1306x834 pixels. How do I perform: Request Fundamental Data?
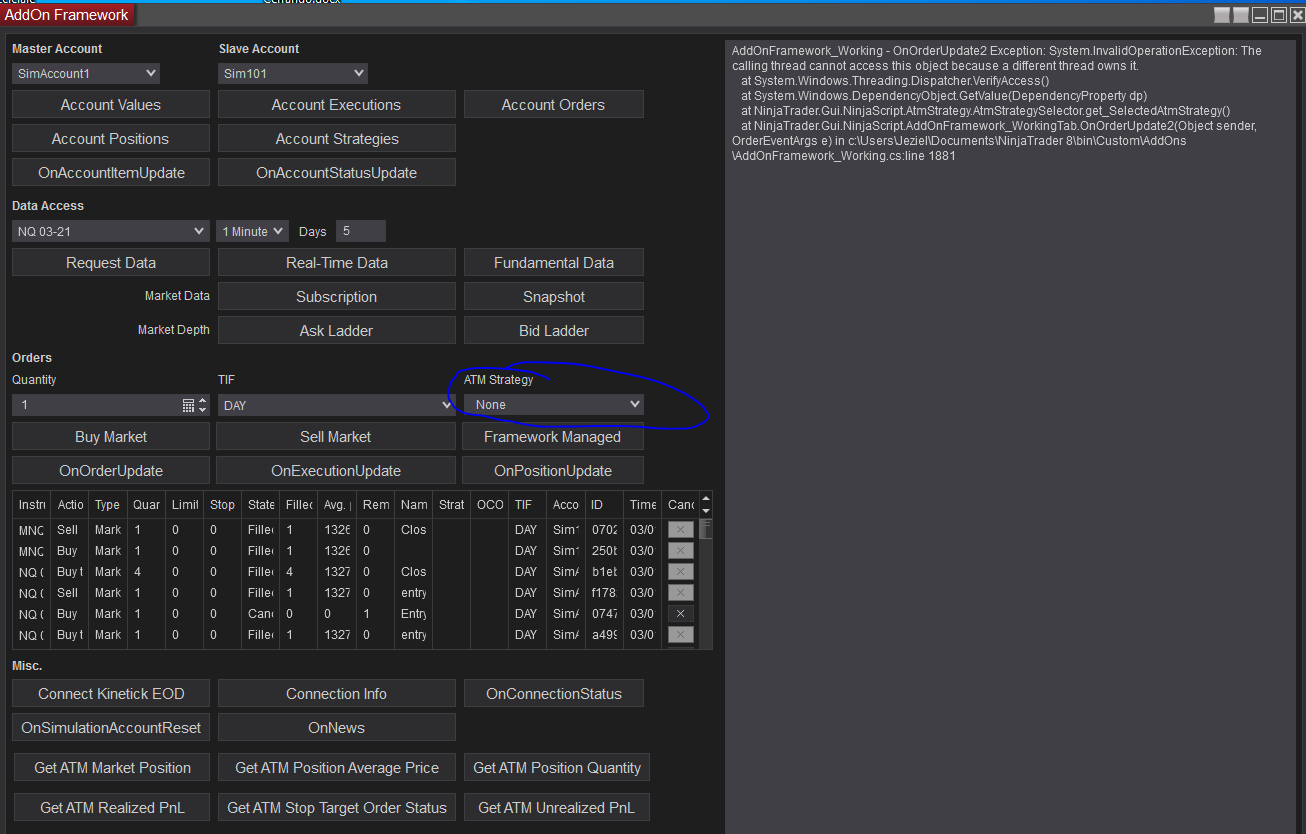553,263
